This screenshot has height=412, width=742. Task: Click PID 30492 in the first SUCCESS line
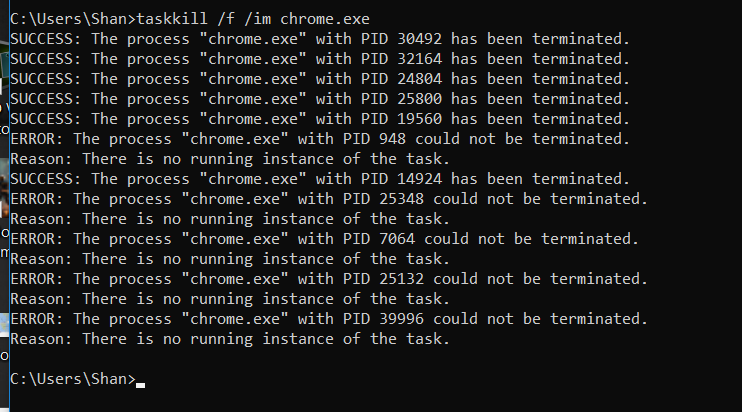(x=419, y=39)
